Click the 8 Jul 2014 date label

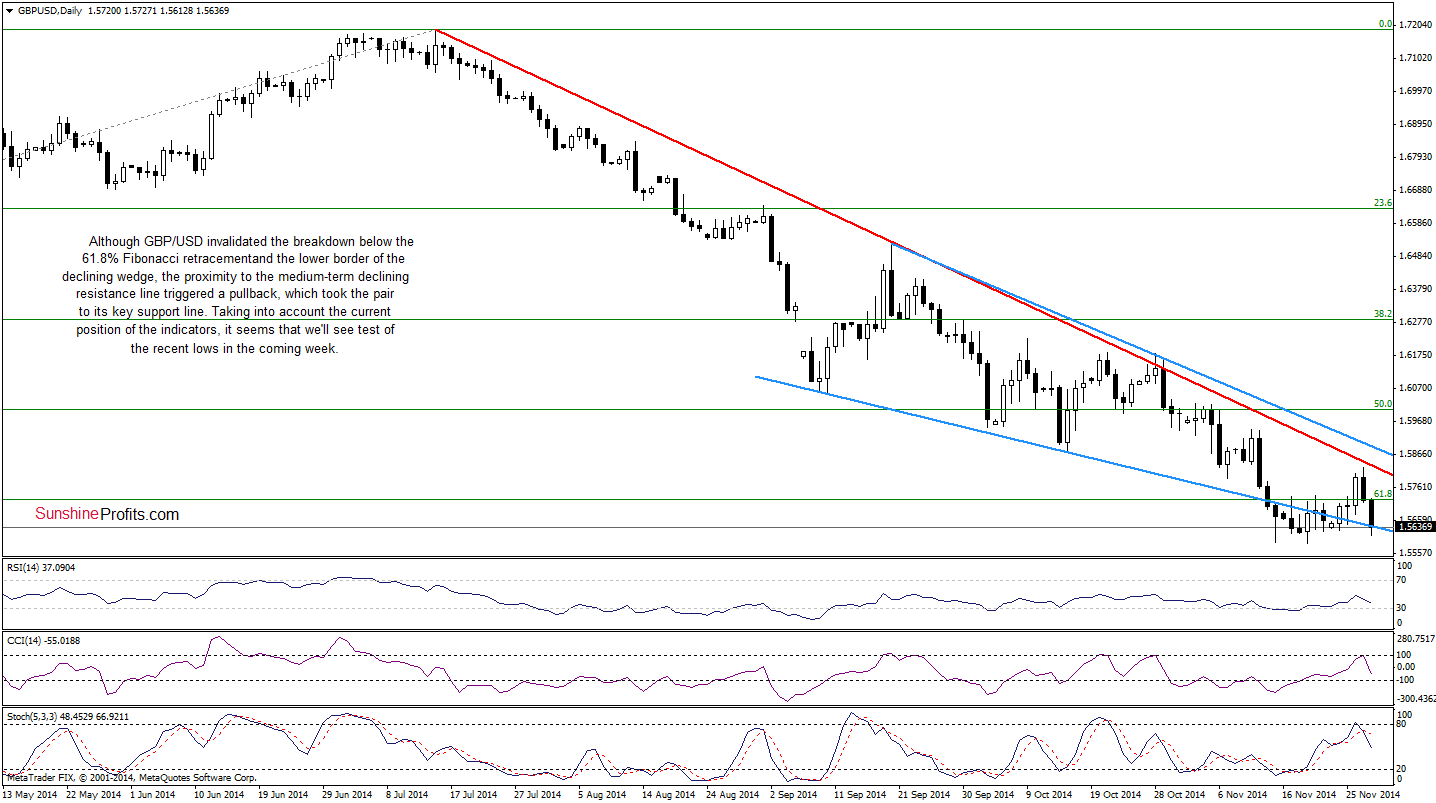[407, 794]
